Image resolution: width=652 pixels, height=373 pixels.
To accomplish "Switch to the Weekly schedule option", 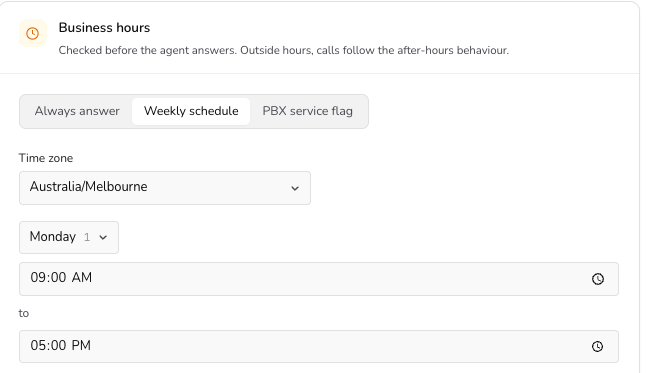I will point(191,111).
